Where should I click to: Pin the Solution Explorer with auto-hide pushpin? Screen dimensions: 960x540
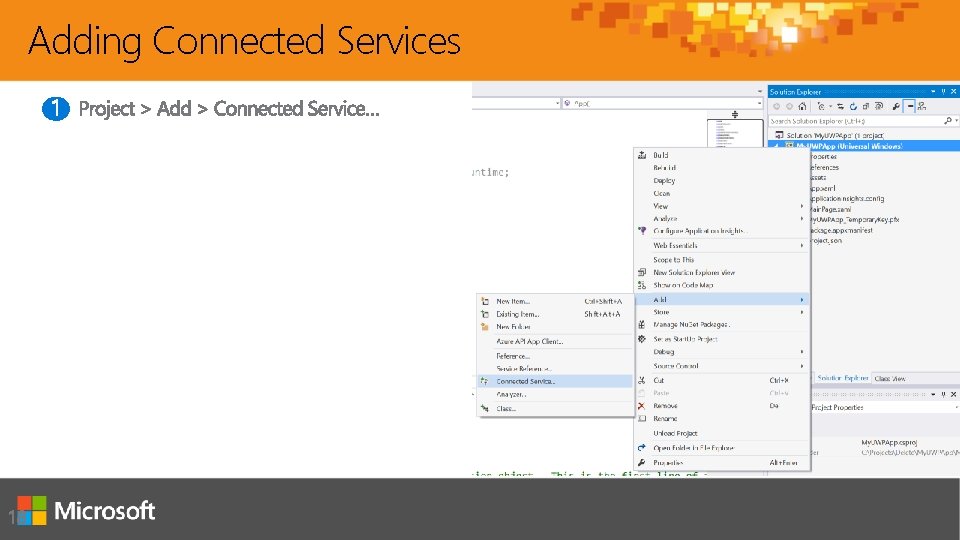[943, 92]
